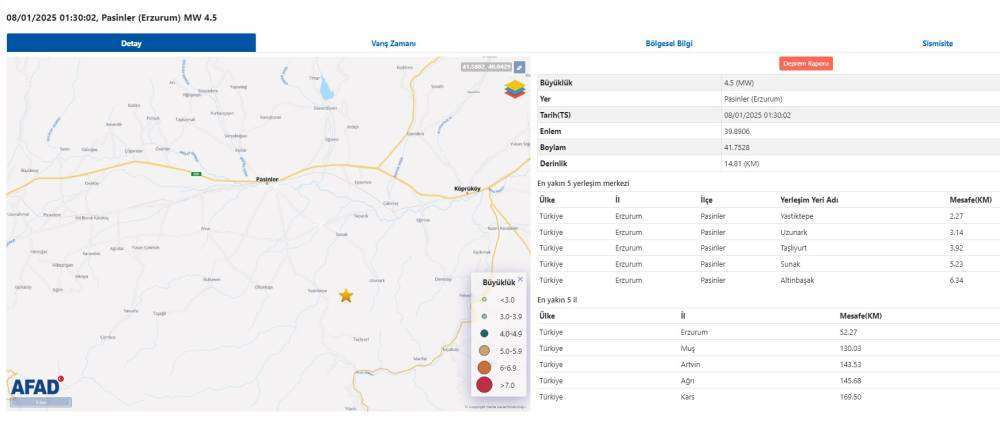Select the Sismisite tab
The image size is (1000, 426).
pyautogui.click(x=936, y=44)
